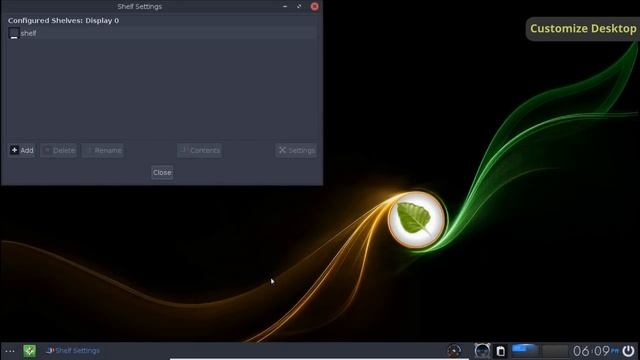
Task: Click the shelf icon beside the shelf entry
Action: (14, 33)
